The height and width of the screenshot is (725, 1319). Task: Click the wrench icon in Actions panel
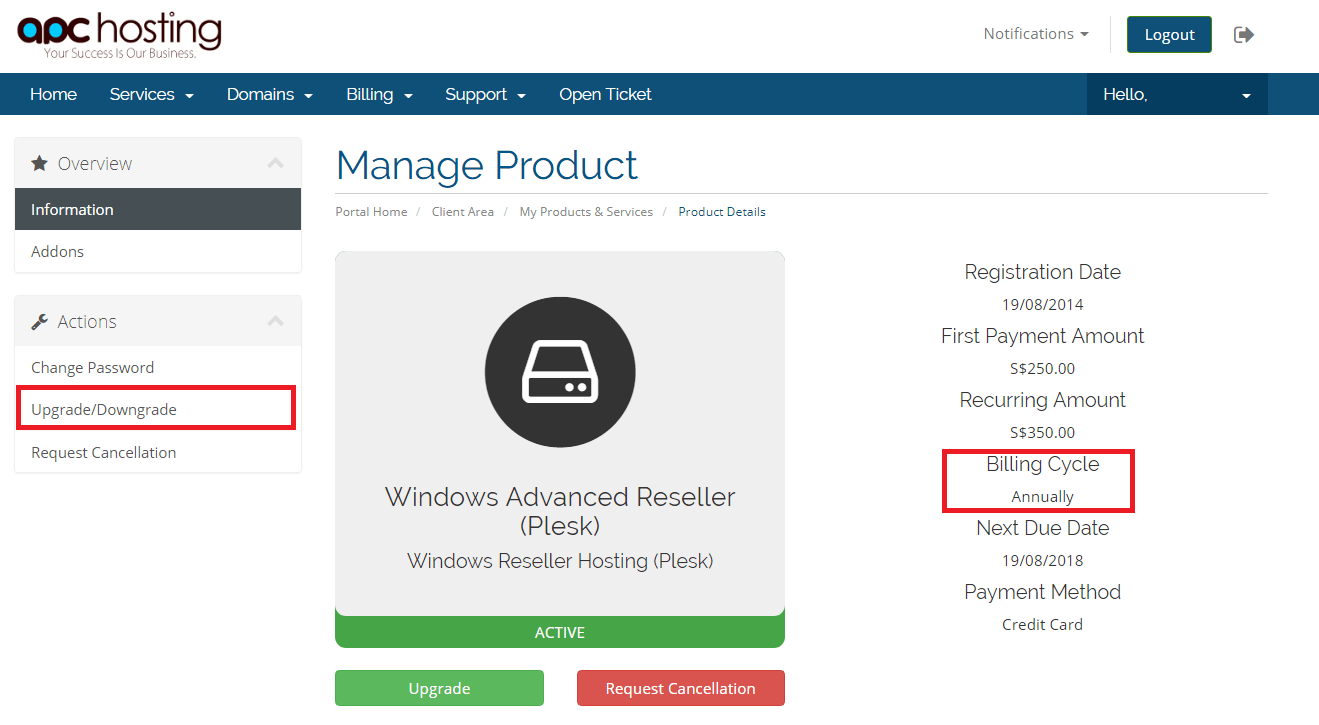[x=39, y=321]
